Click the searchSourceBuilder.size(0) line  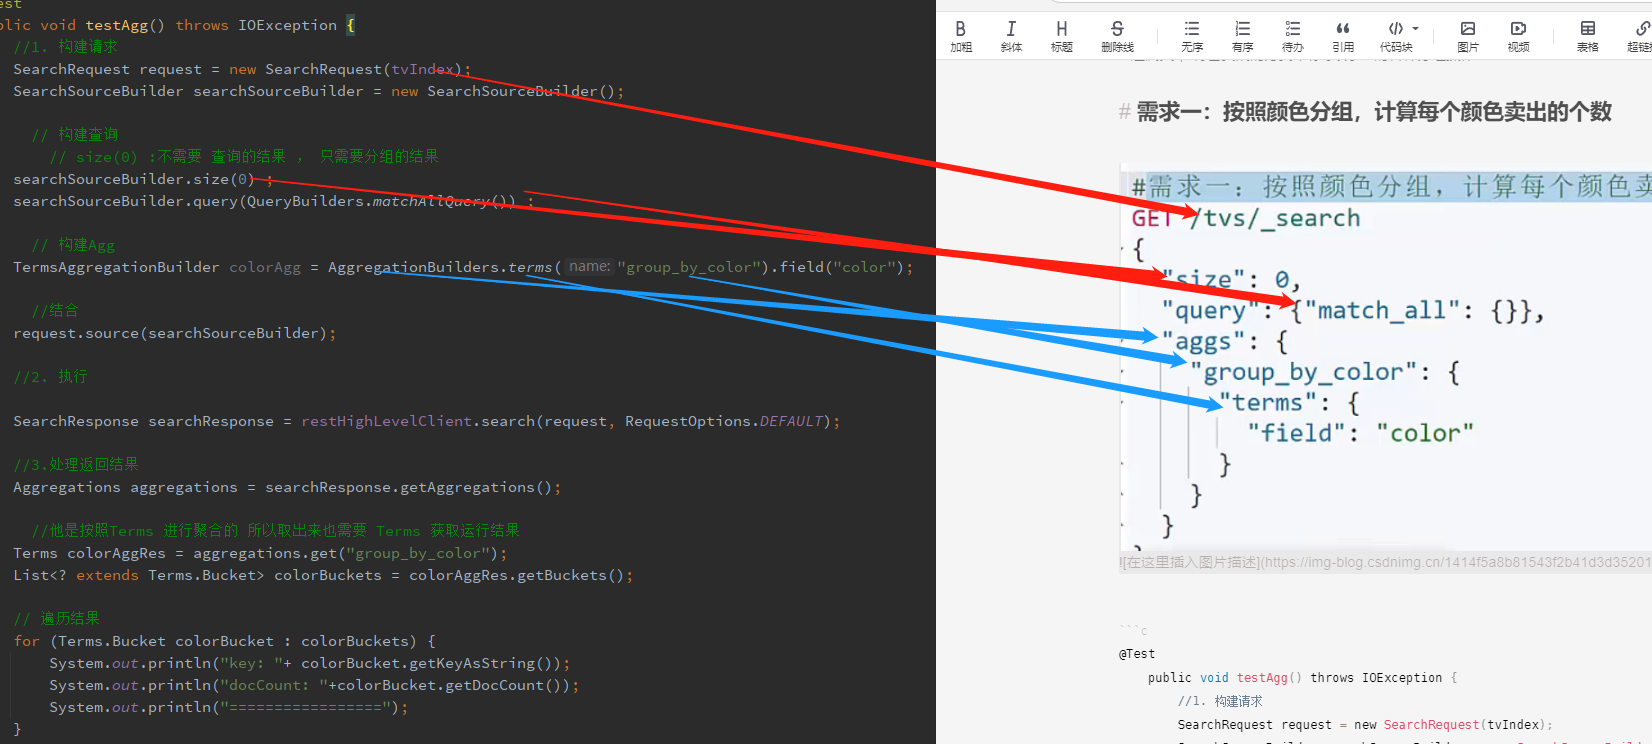(143, 179)
